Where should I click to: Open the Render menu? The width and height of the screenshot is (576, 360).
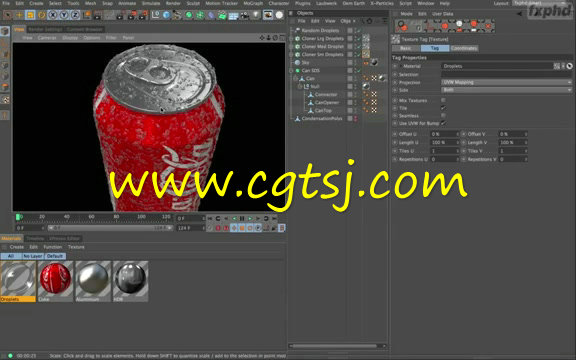tap(173, 3)
